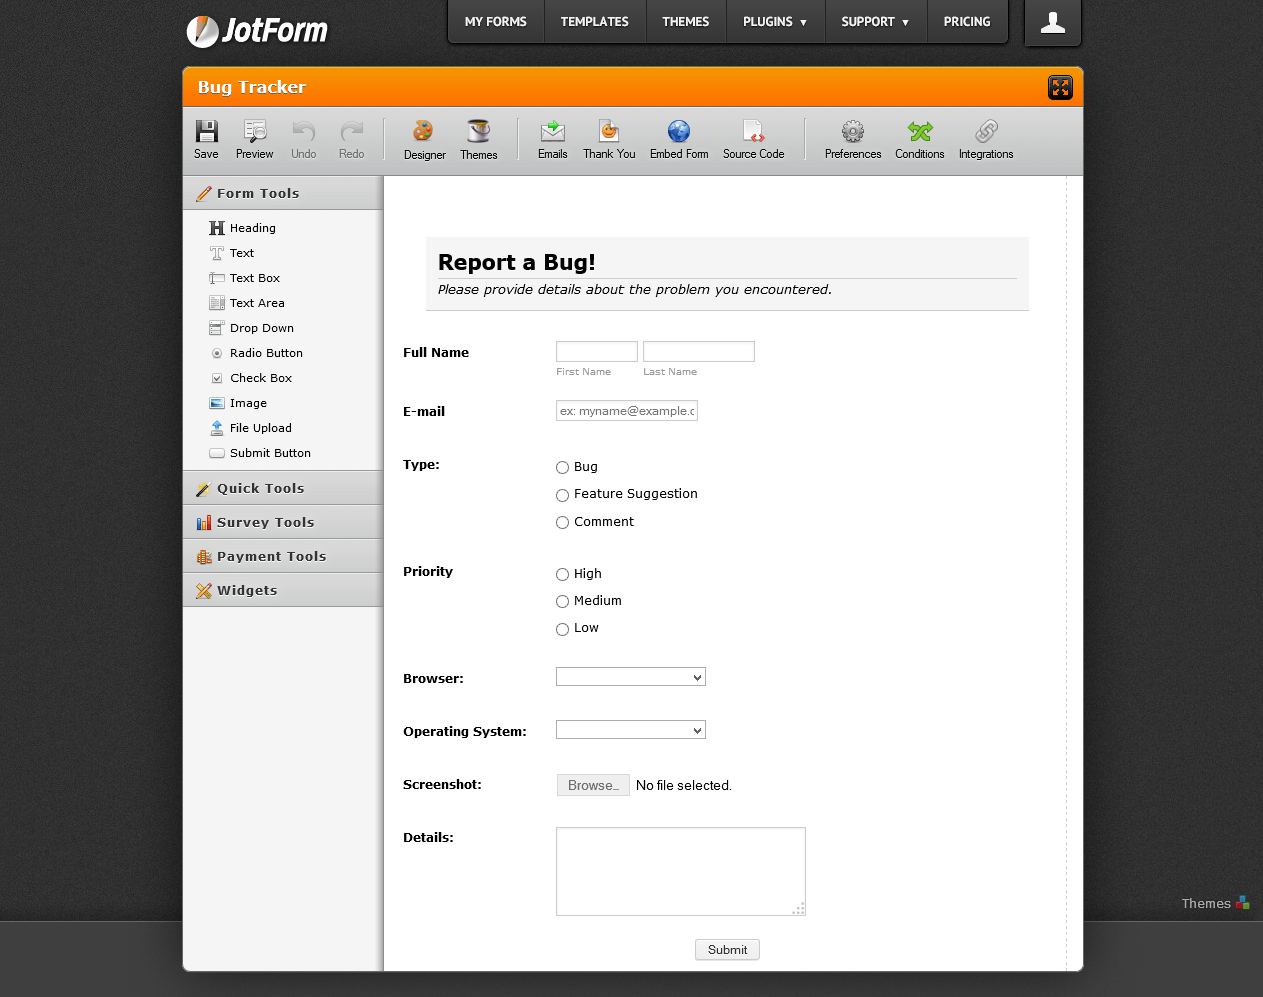Screen dimensions: 1263x997
Task: Click the Submit button
Action: [727, 950]
